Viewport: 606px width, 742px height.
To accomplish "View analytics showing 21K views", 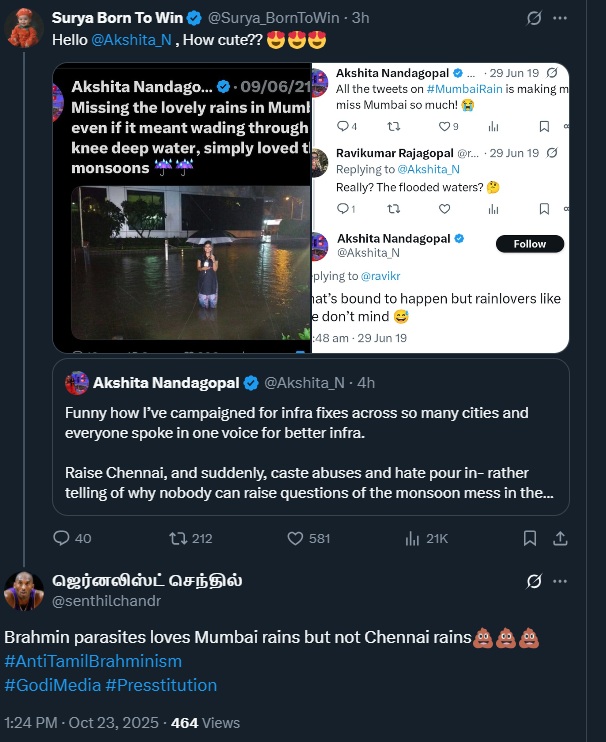I will [412, 538].
